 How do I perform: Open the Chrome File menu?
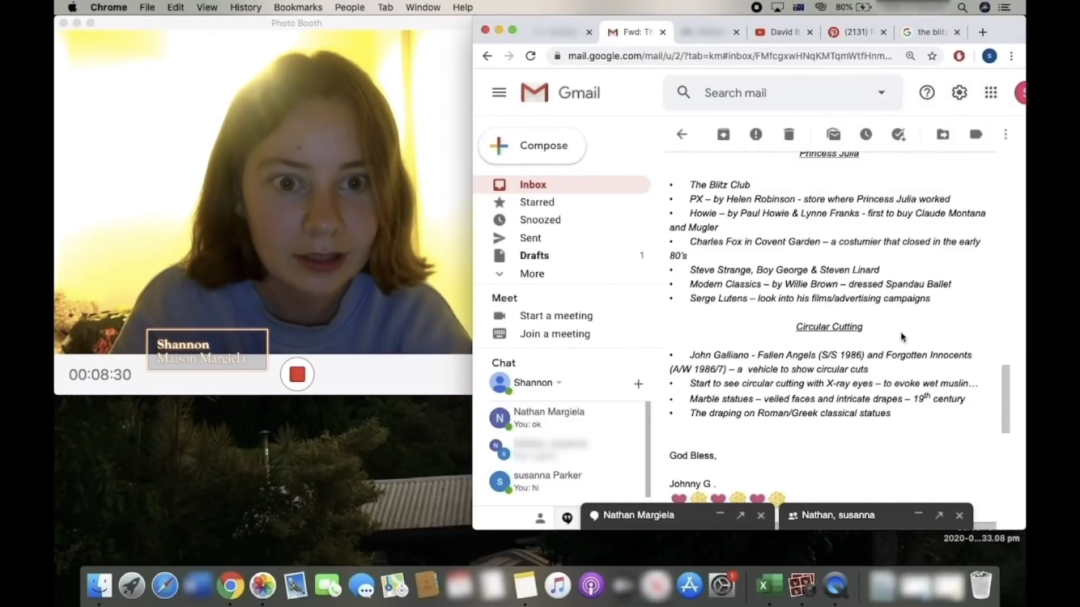pos(147,7)
